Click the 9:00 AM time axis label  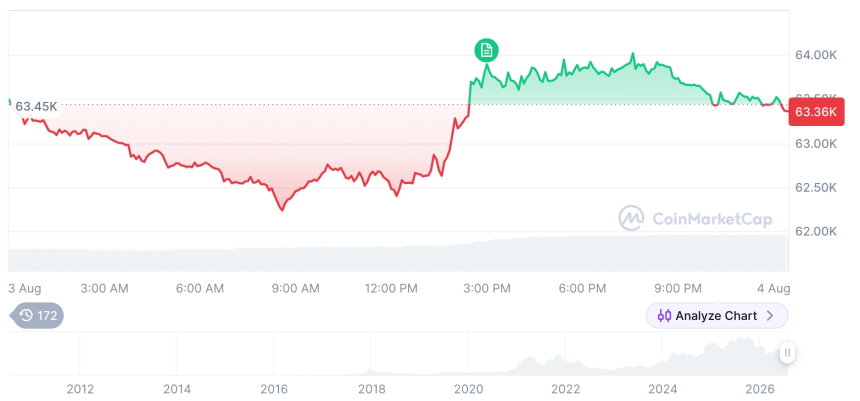click(x=296, y=288)
